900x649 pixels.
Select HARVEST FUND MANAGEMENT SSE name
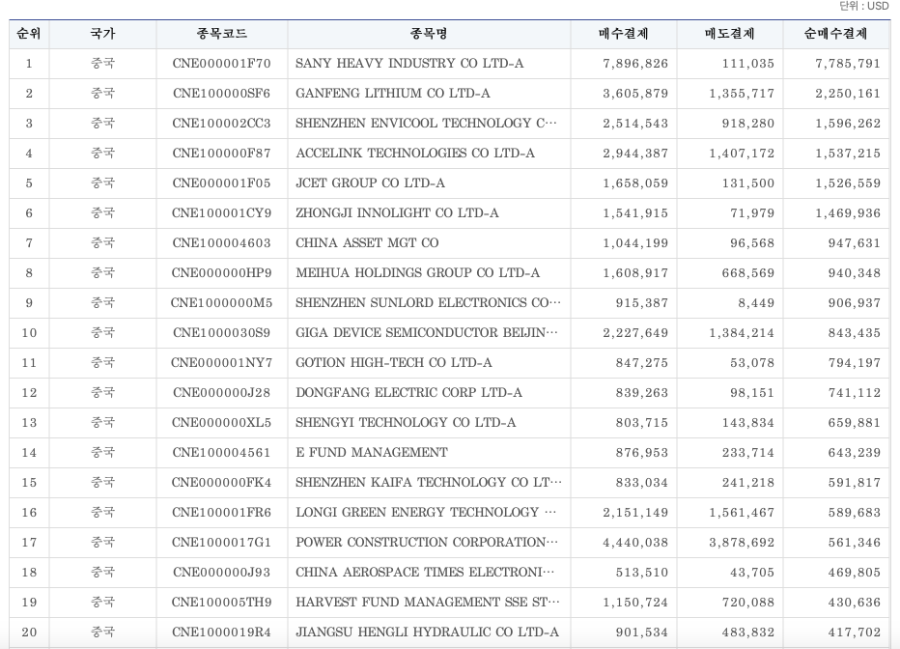pyautogui.click(x=427, y=602)
